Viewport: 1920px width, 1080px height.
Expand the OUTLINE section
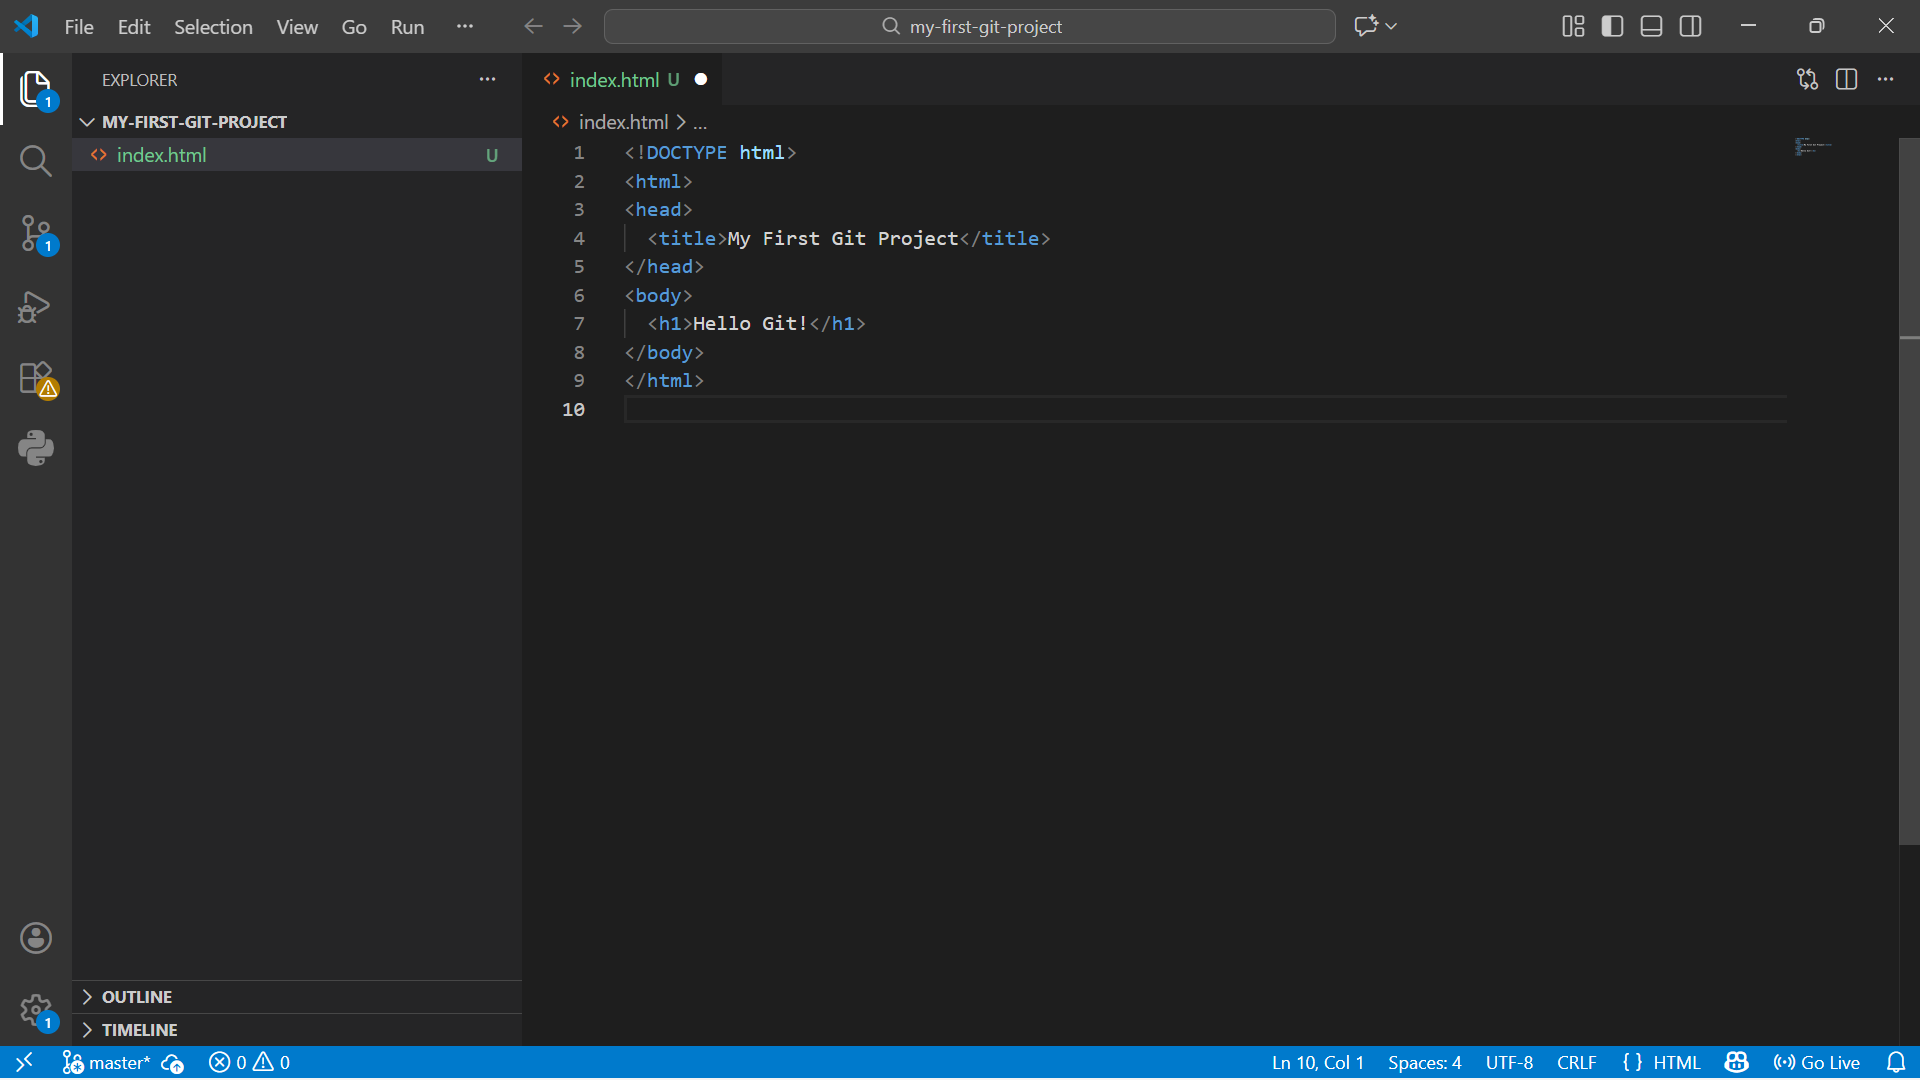pyautogui.click(x=137, y=997)
